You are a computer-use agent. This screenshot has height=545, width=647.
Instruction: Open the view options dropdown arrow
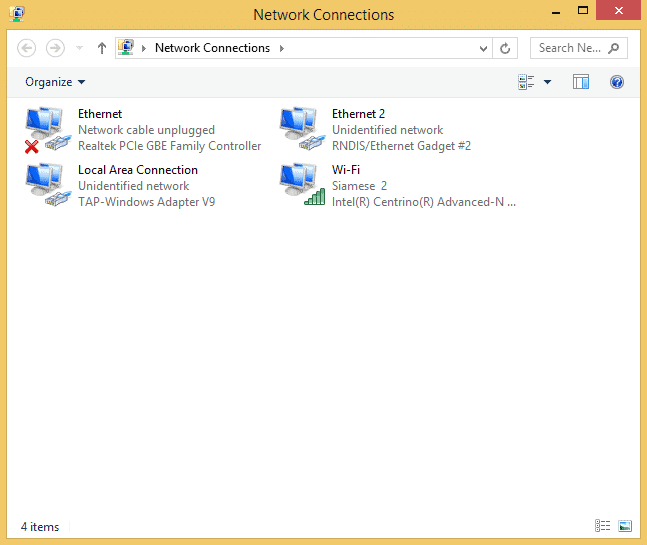[548, 82]
